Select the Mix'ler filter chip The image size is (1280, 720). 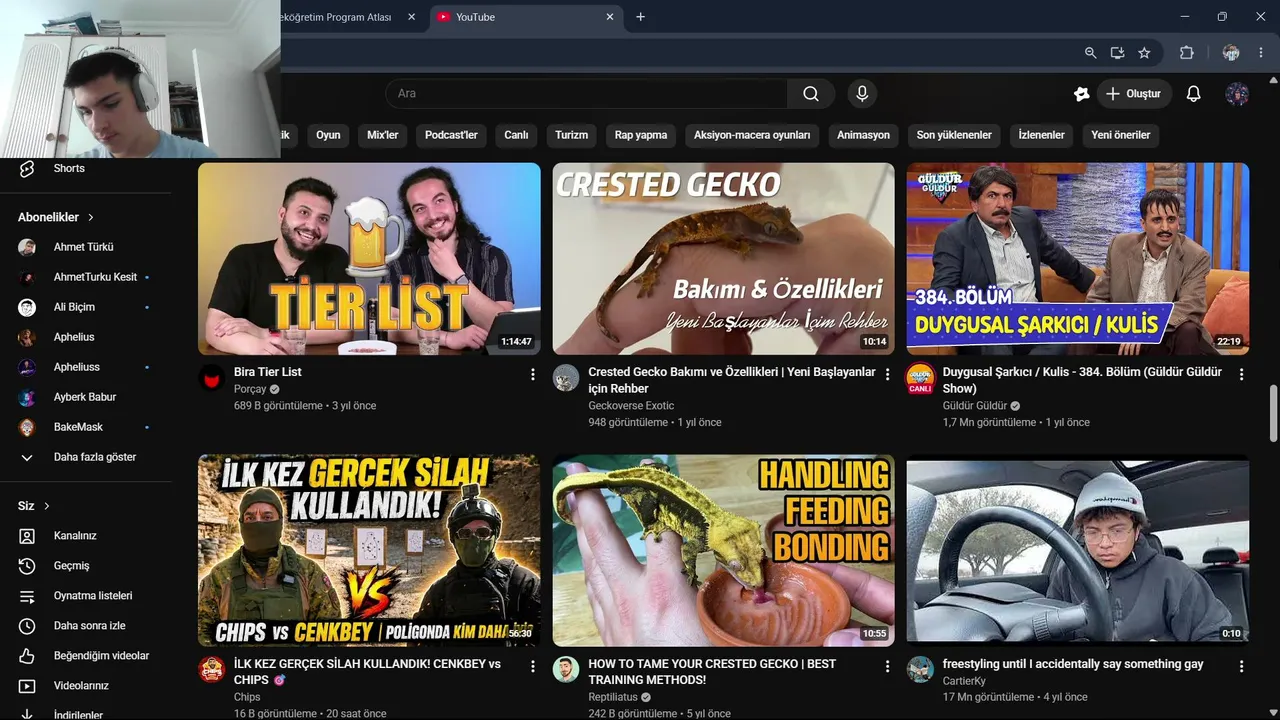coord(383,135)
